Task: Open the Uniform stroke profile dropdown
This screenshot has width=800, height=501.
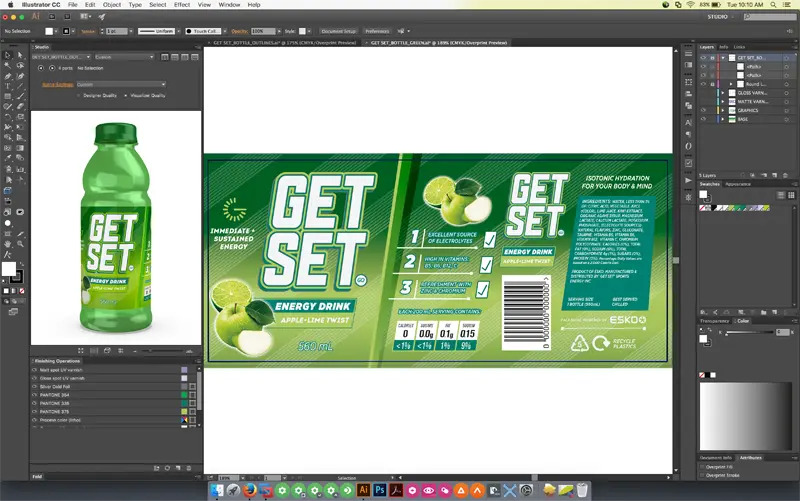Action: click(x=155, y=32)
